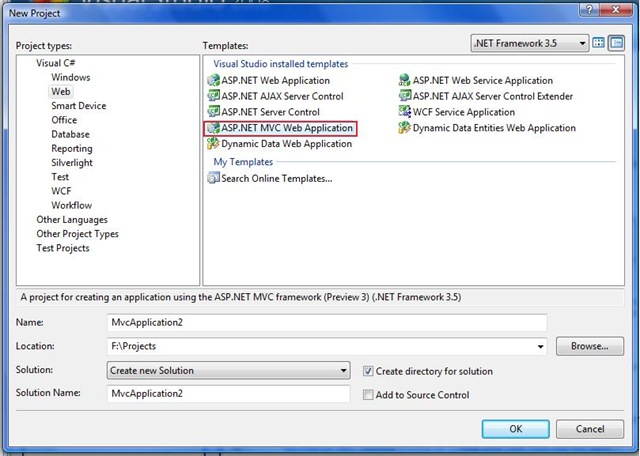Viewport: 640px width, 456px height.
Task: Toggle Create directory for solution checkbox
Action: pyautogui.click(x=368, y=371)
